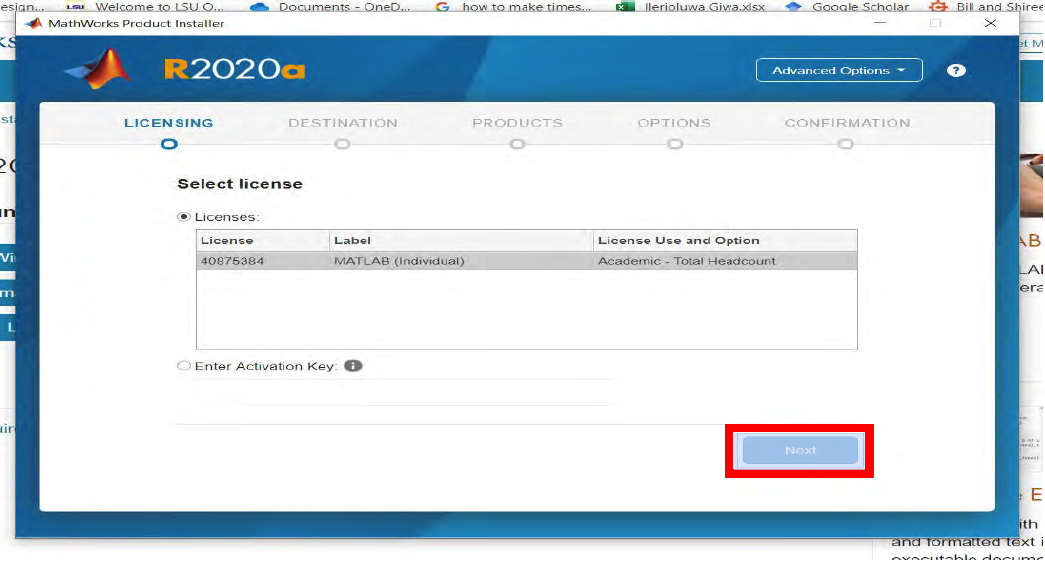Click the help question mark icon
The height and width of the screenshot is (563, 1045).
tap(956, 71)
